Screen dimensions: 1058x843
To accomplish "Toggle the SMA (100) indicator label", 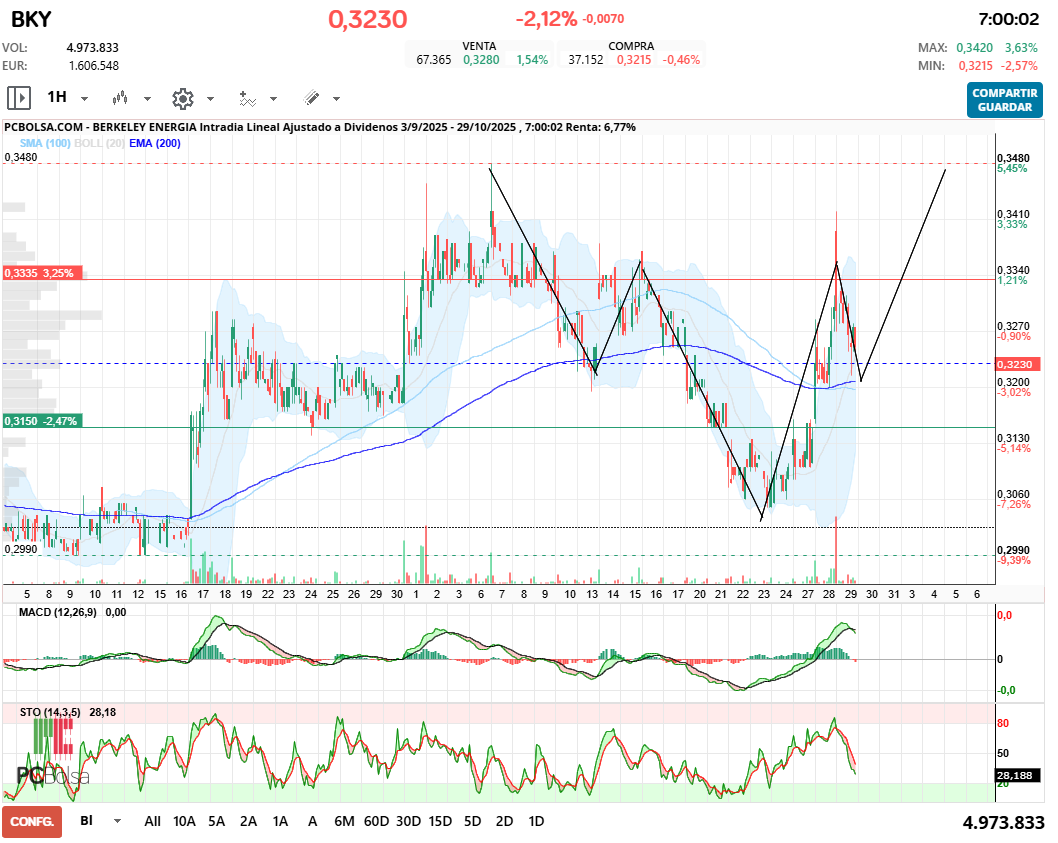I will pos(45,143).
